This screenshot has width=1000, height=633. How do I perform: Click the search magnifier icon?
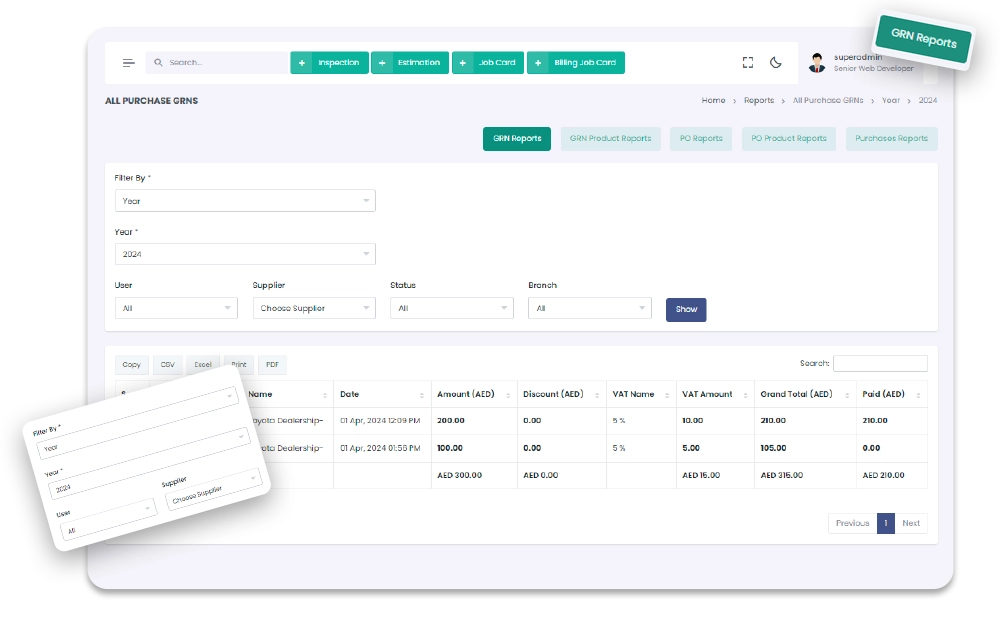pyautogui.click(x=158, y=62)
